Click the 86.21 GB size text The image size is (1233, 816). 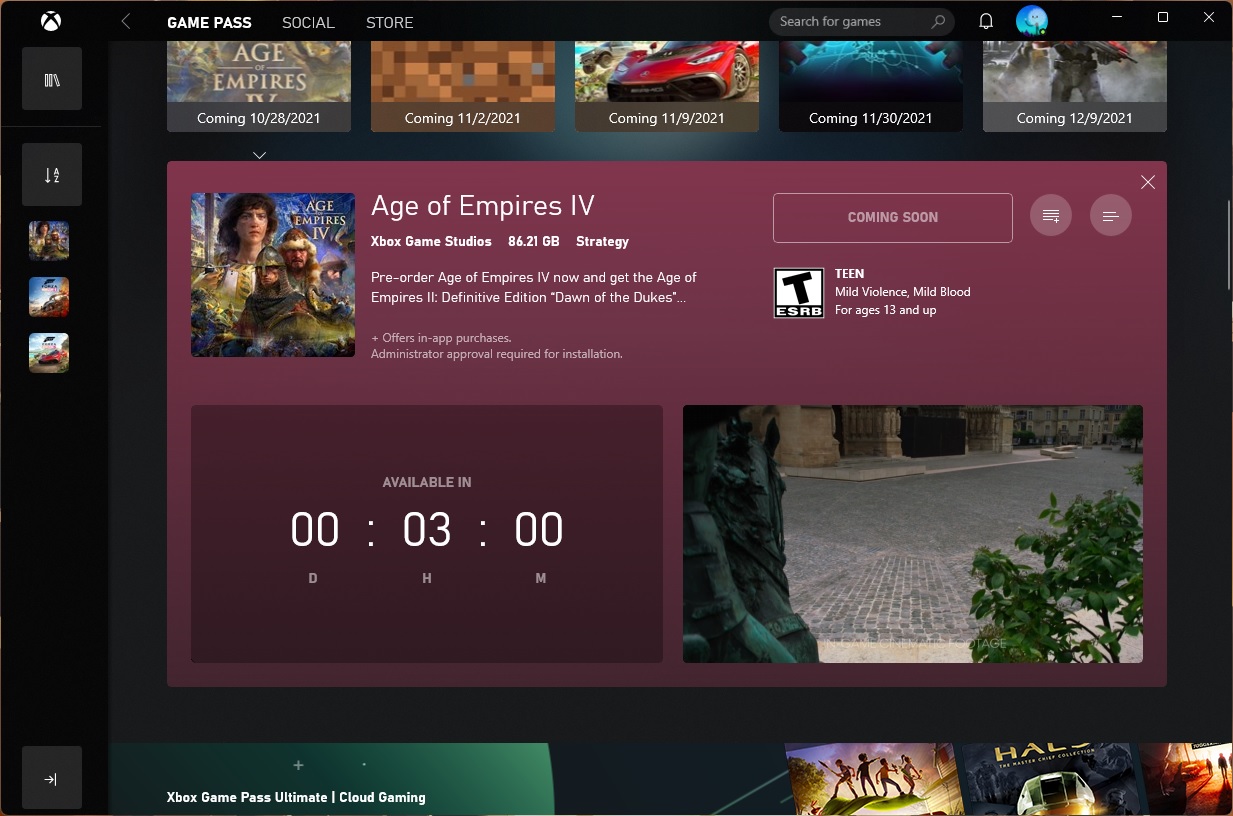pos(534,242)
